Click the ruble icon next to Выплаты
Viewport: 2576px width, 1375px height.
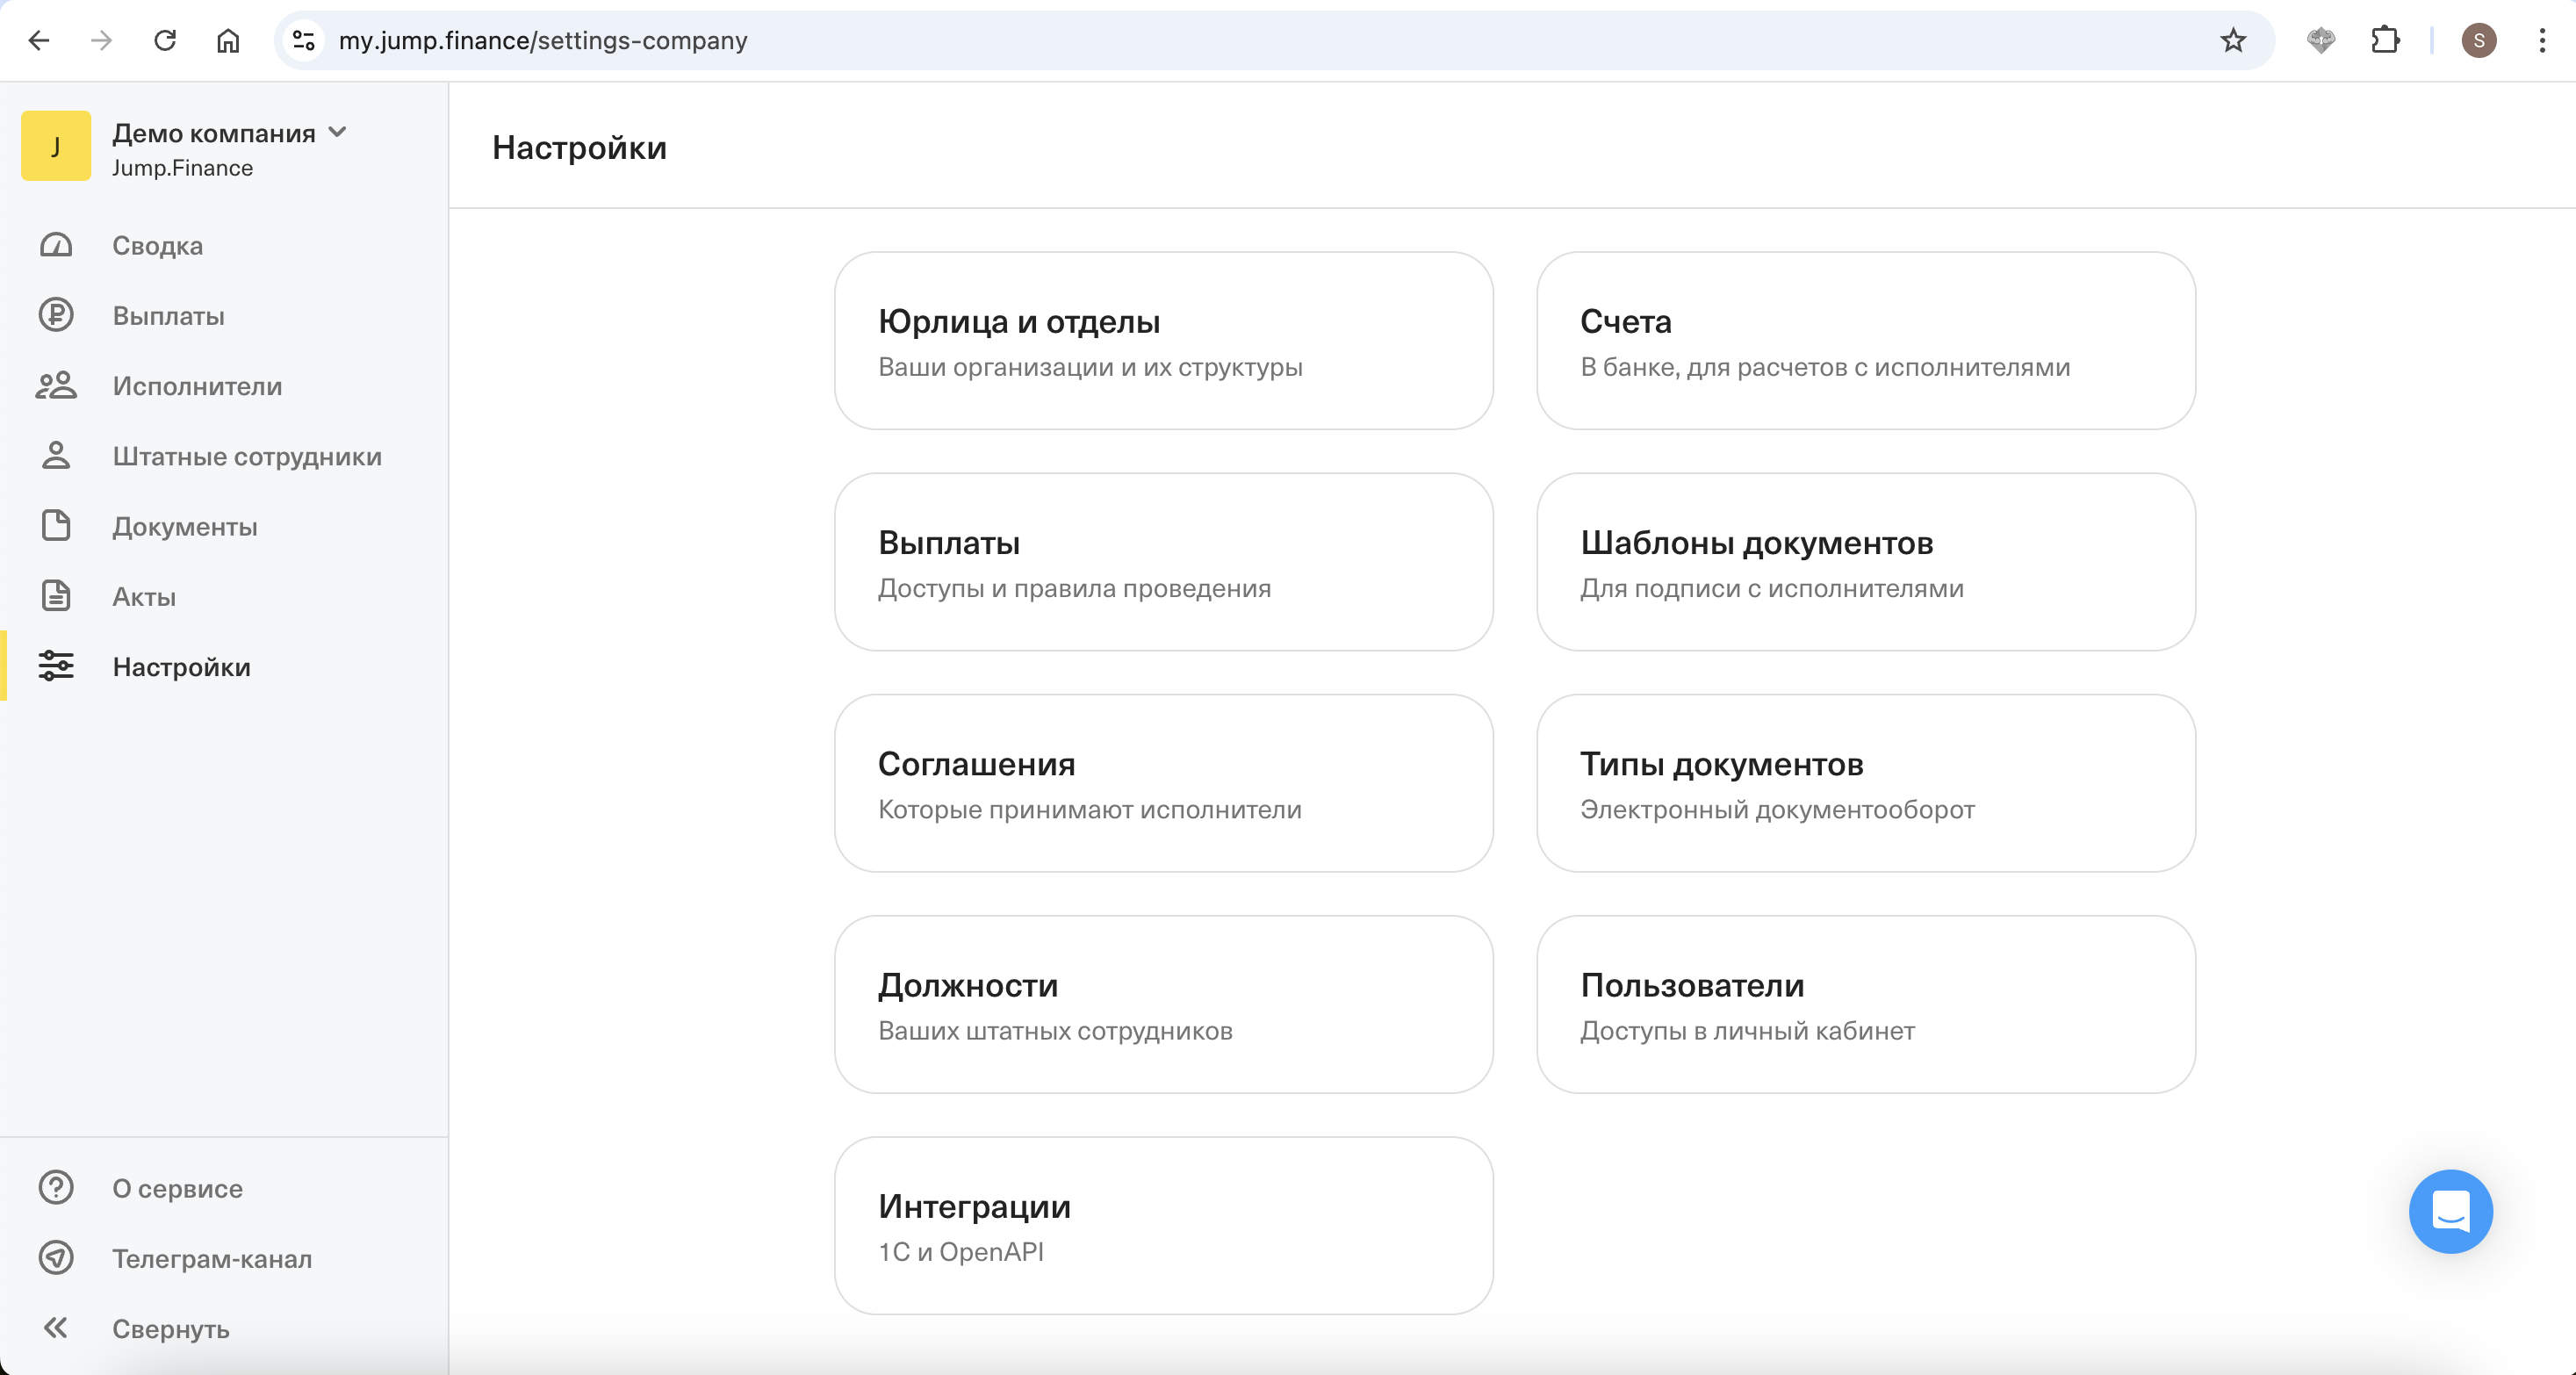point(56,316)
